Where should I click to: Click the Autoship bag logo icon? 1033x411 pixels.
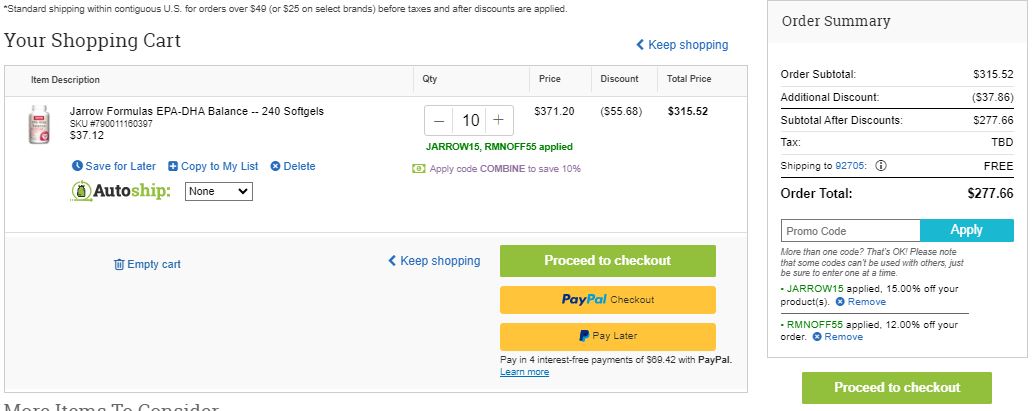click(81, 191)
